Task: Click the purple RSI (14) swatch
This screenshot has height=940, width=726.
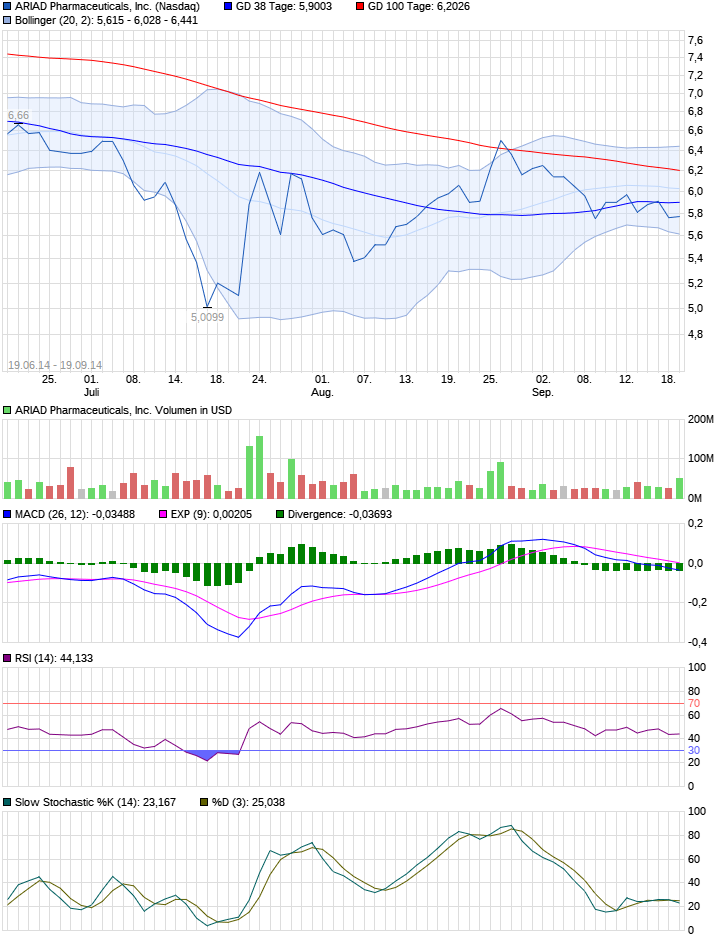Action: [x=7, y=658]
